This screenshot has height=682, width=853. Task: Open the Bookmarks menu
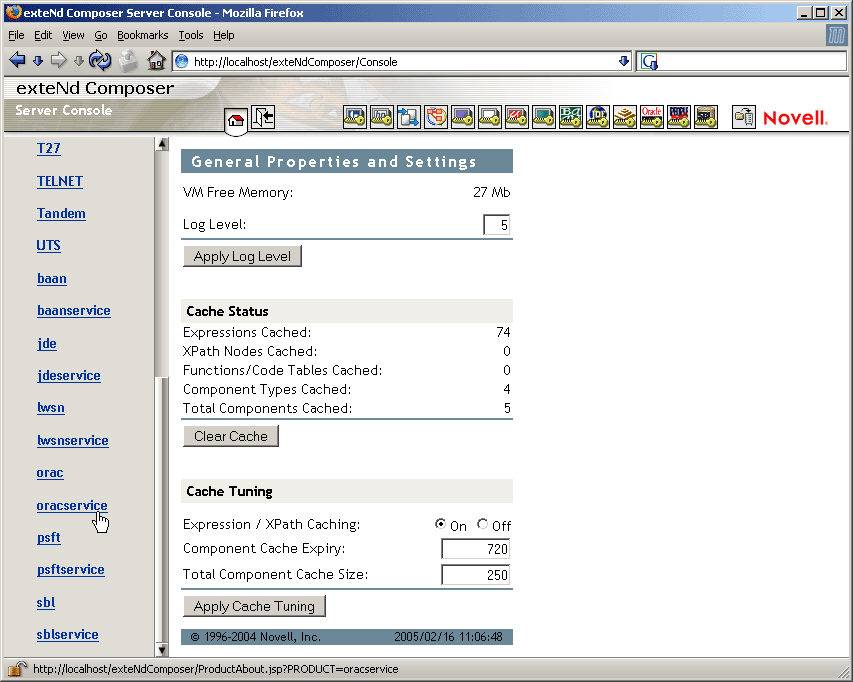tap(143, 35)
